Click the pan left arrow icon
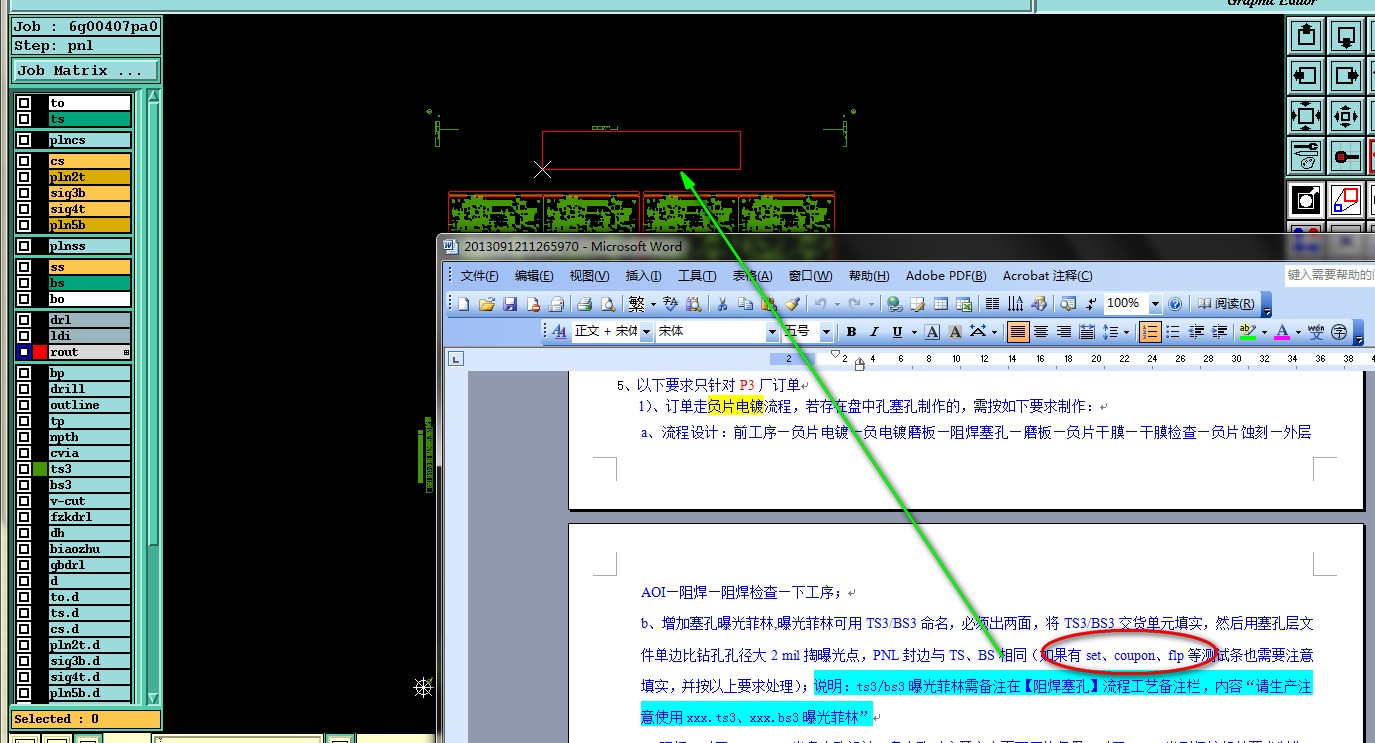 [x=1306, y=76]
